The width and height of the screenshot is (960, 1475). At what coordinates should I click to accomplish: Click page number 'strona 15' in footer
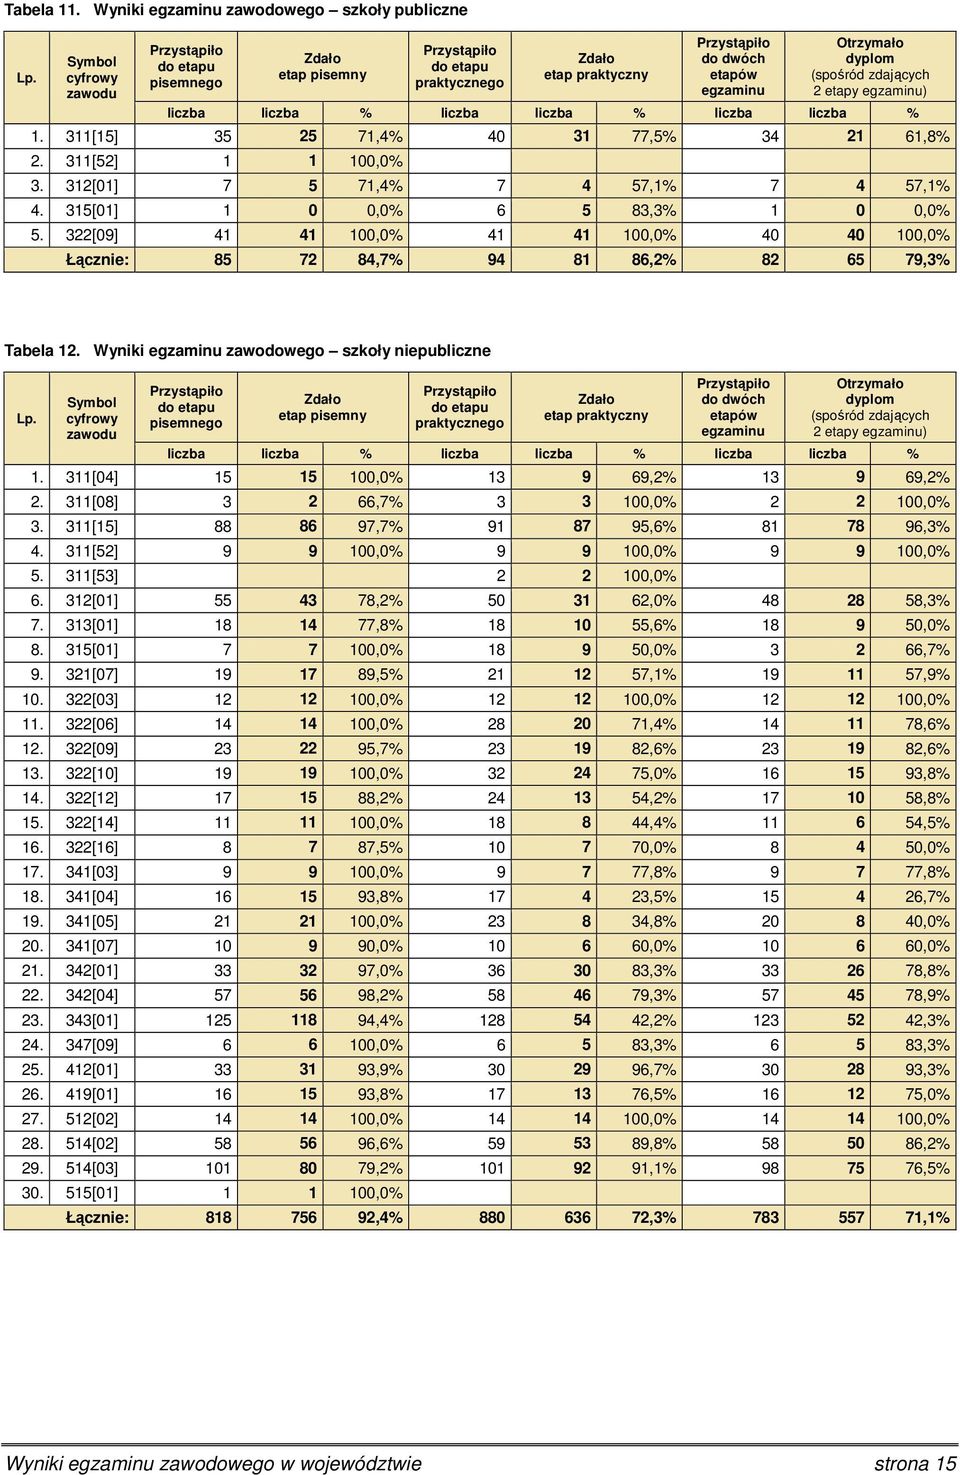click(914, 1463)
